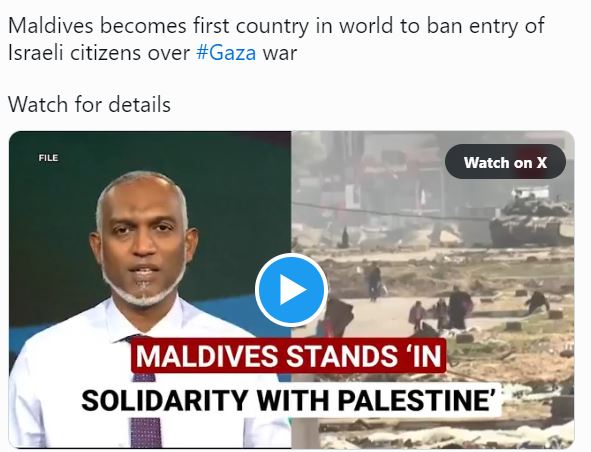Click the word Maldives starting the tweet

51,26
